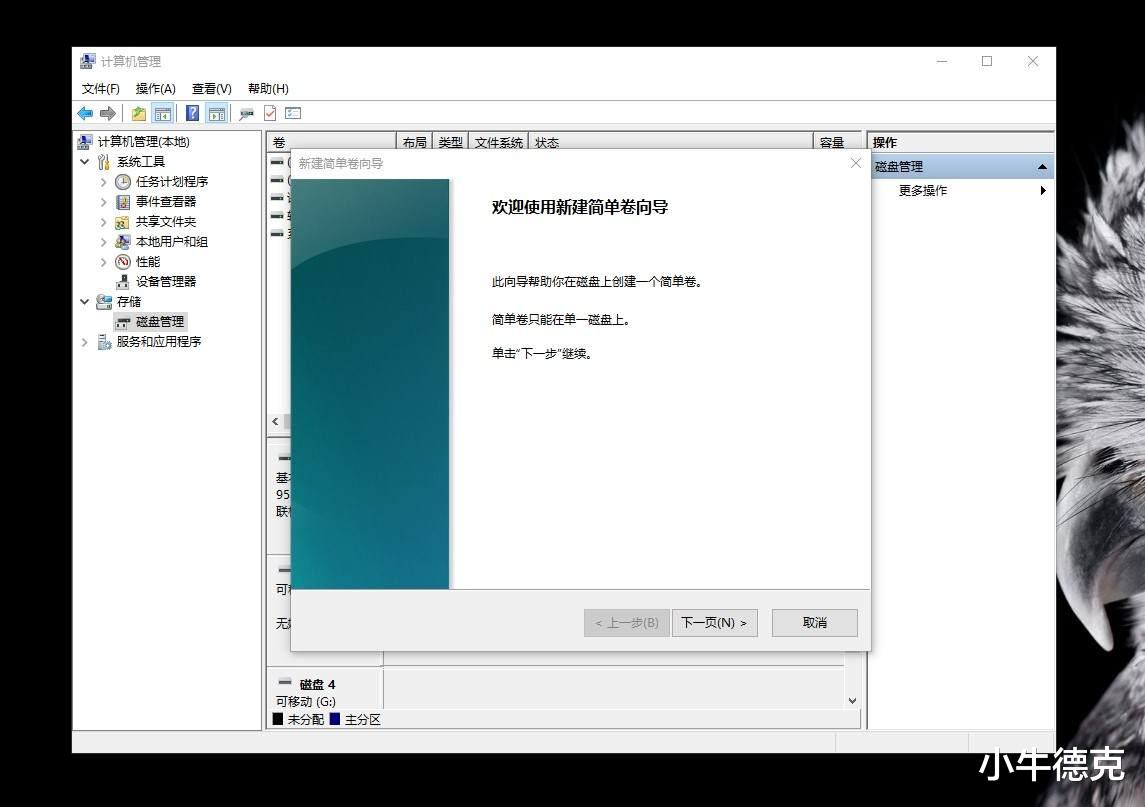
Task: Click the disk properties toolbar icon
Action: 245,112
